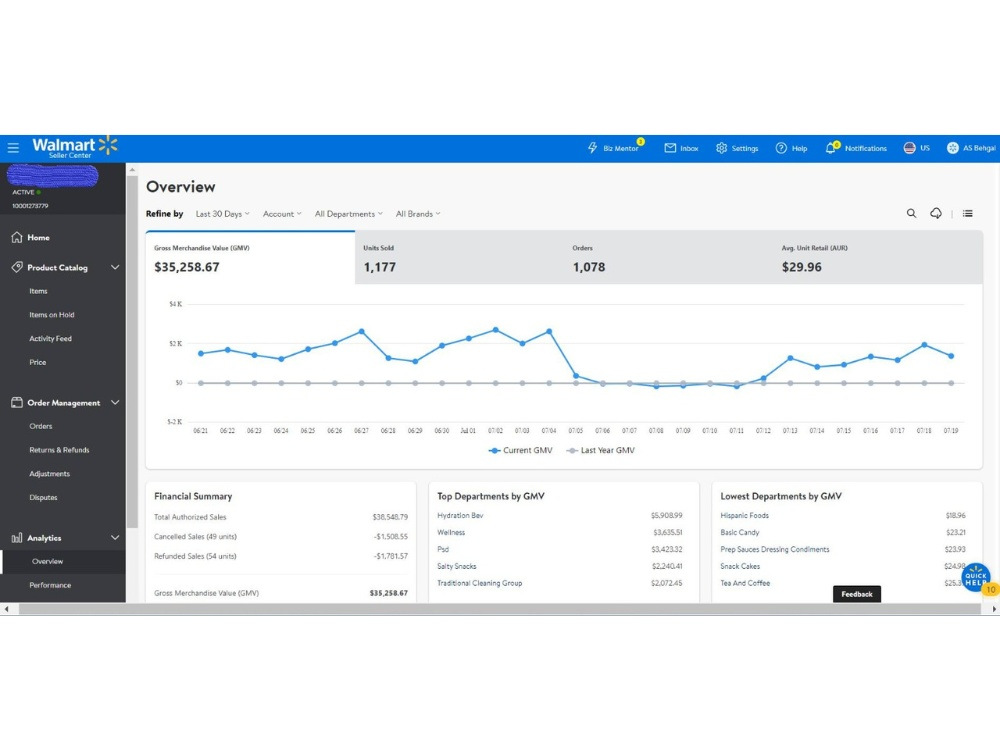Select Overview under Analytics

(x=48, y=561)
